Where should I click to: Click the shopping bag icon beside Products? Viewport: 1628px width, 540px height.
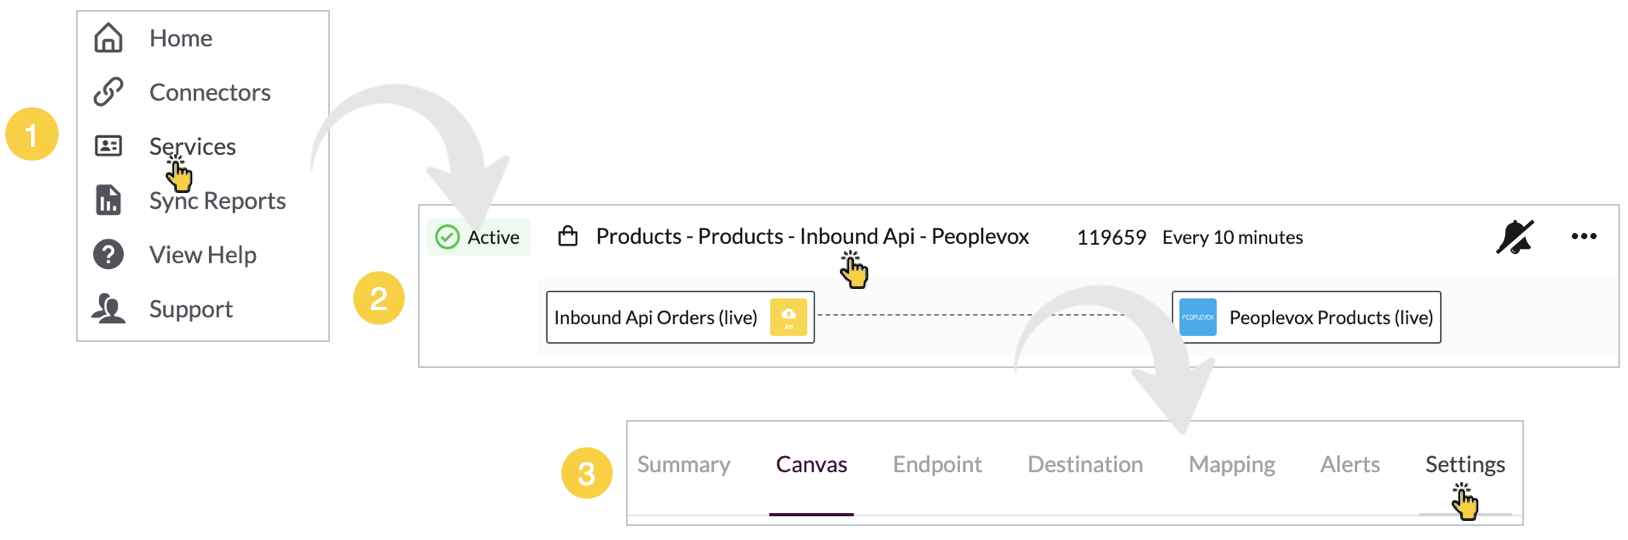click(568, 236)
